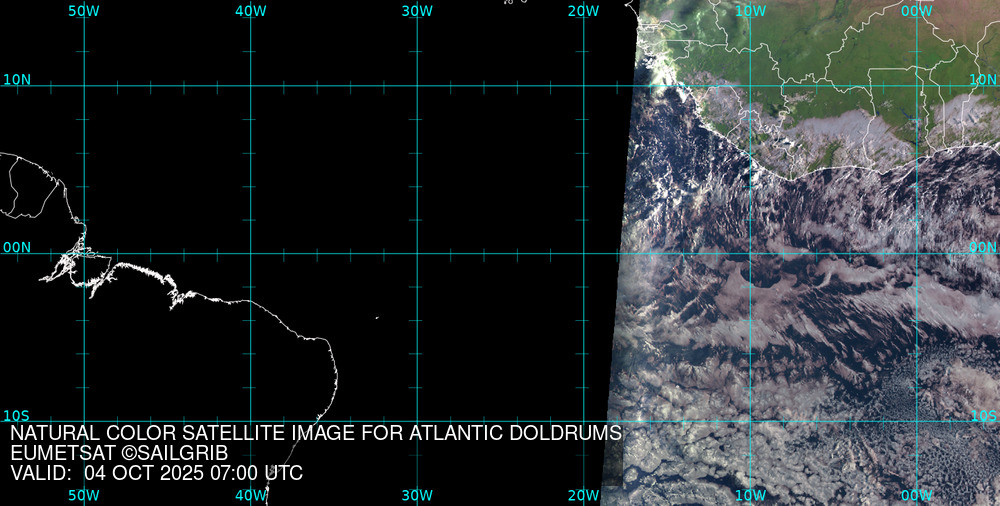Click the 10S latitude label on the right side
Image resolution: width=1000 pixels, height=506 pixels.
tap(984, 415)
